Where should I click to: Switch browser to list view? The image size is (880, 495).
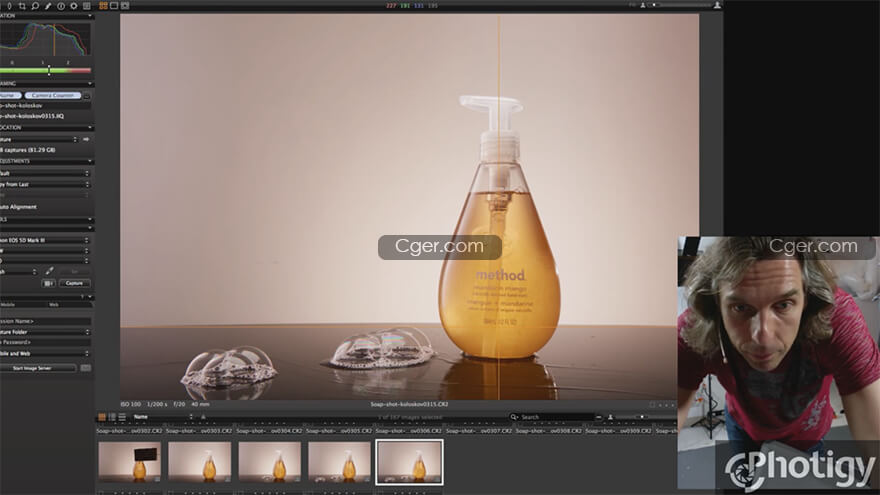coord(122,417)
